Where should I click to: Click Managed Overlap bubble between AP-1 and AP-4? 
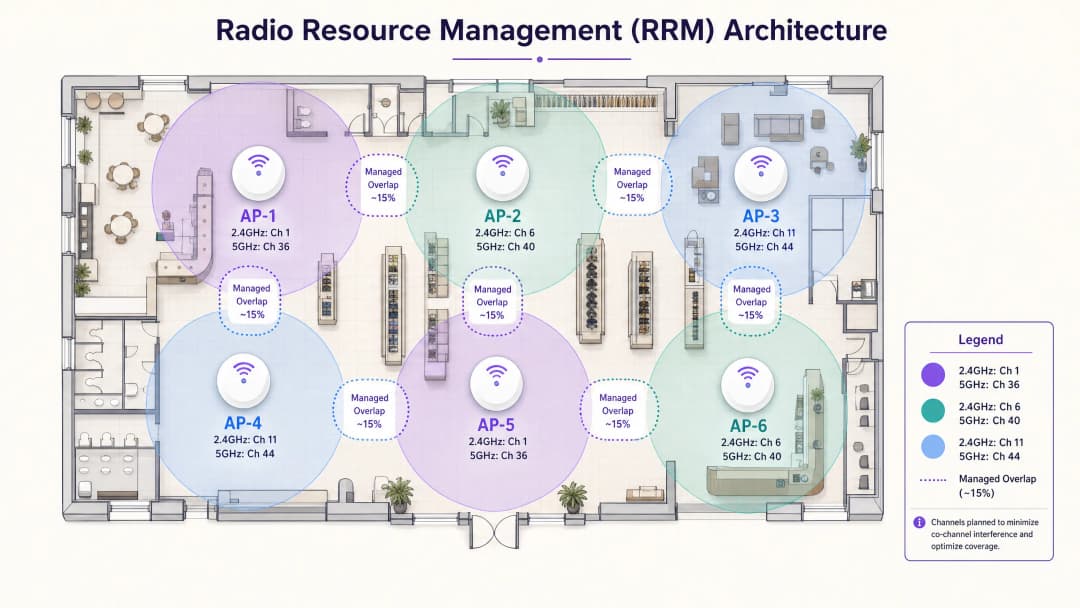(251, 301)
